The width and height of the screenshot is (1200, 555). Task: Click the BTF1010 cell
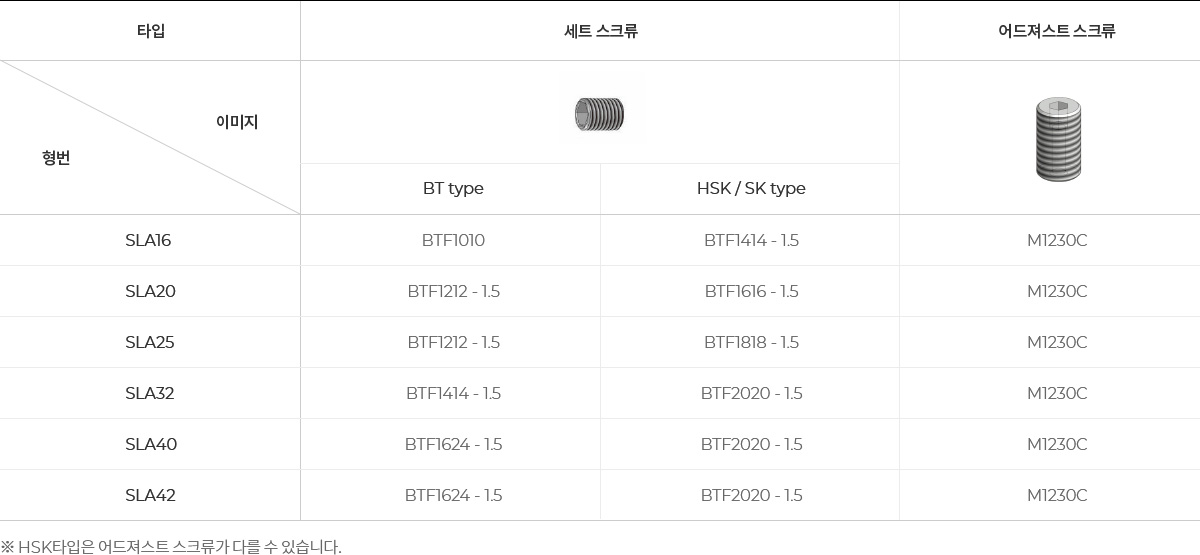[453, 241]
